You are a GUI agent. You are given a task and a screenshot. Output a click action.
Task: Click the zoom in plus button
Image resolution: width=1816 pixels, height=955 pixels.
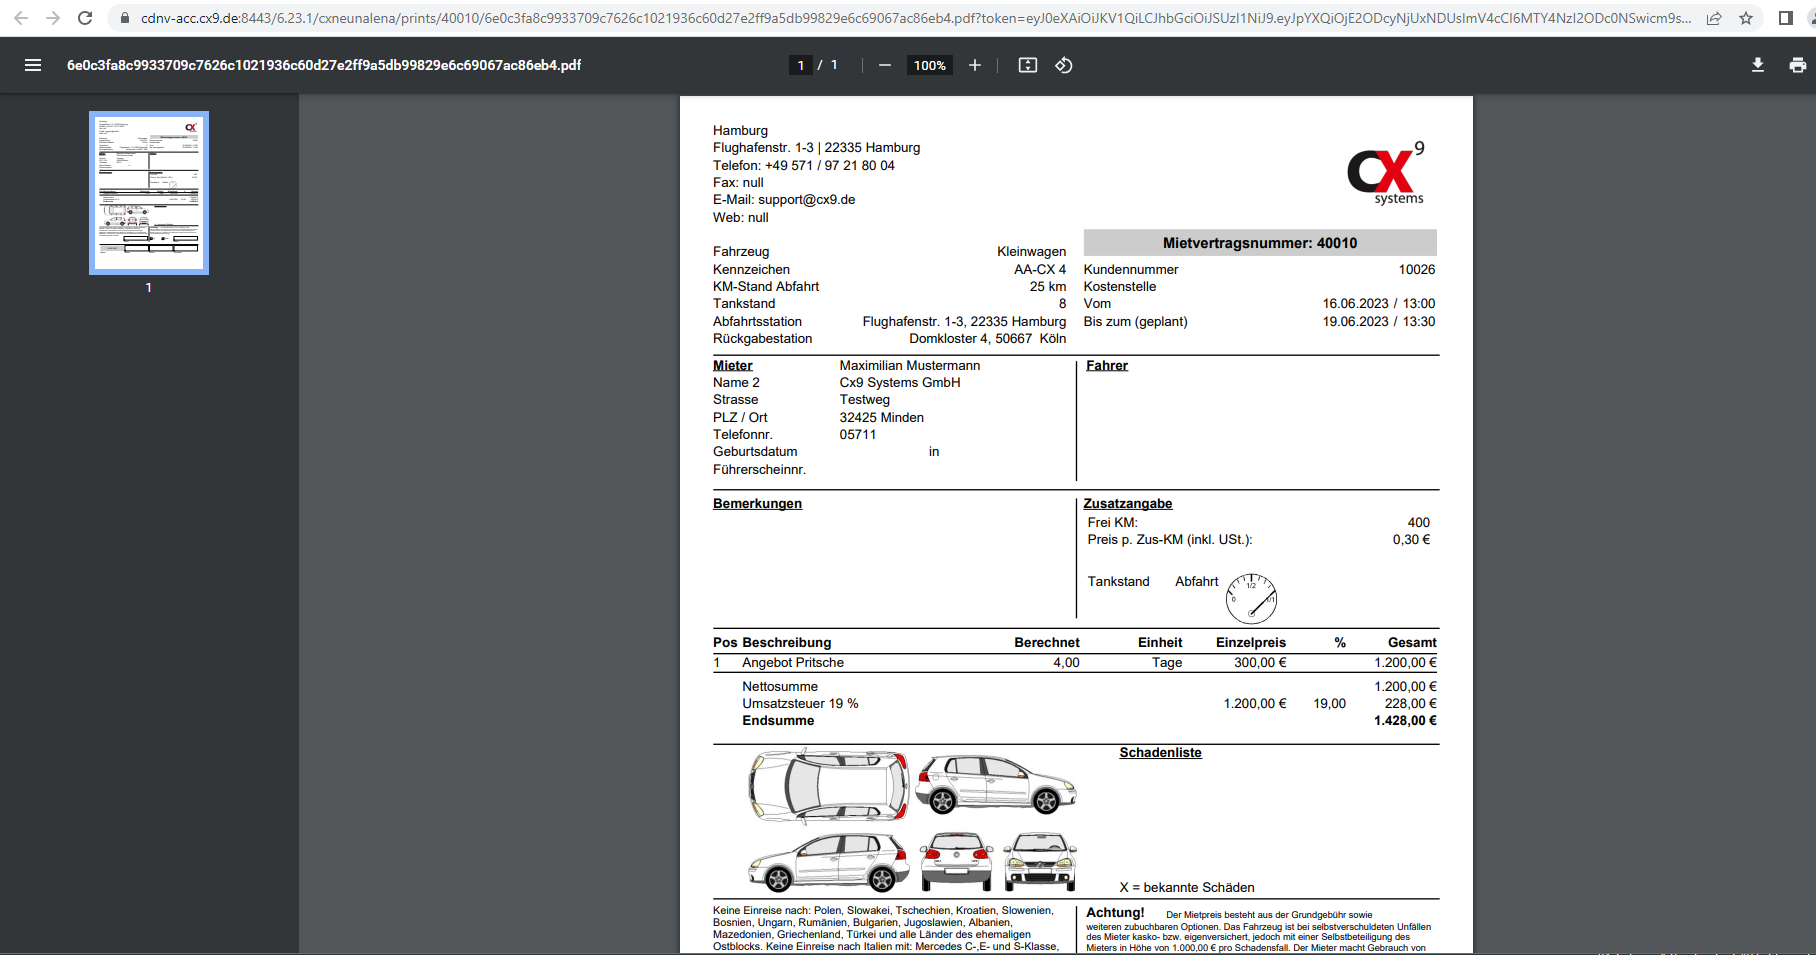pyautogui.click(x=975, y=65)
